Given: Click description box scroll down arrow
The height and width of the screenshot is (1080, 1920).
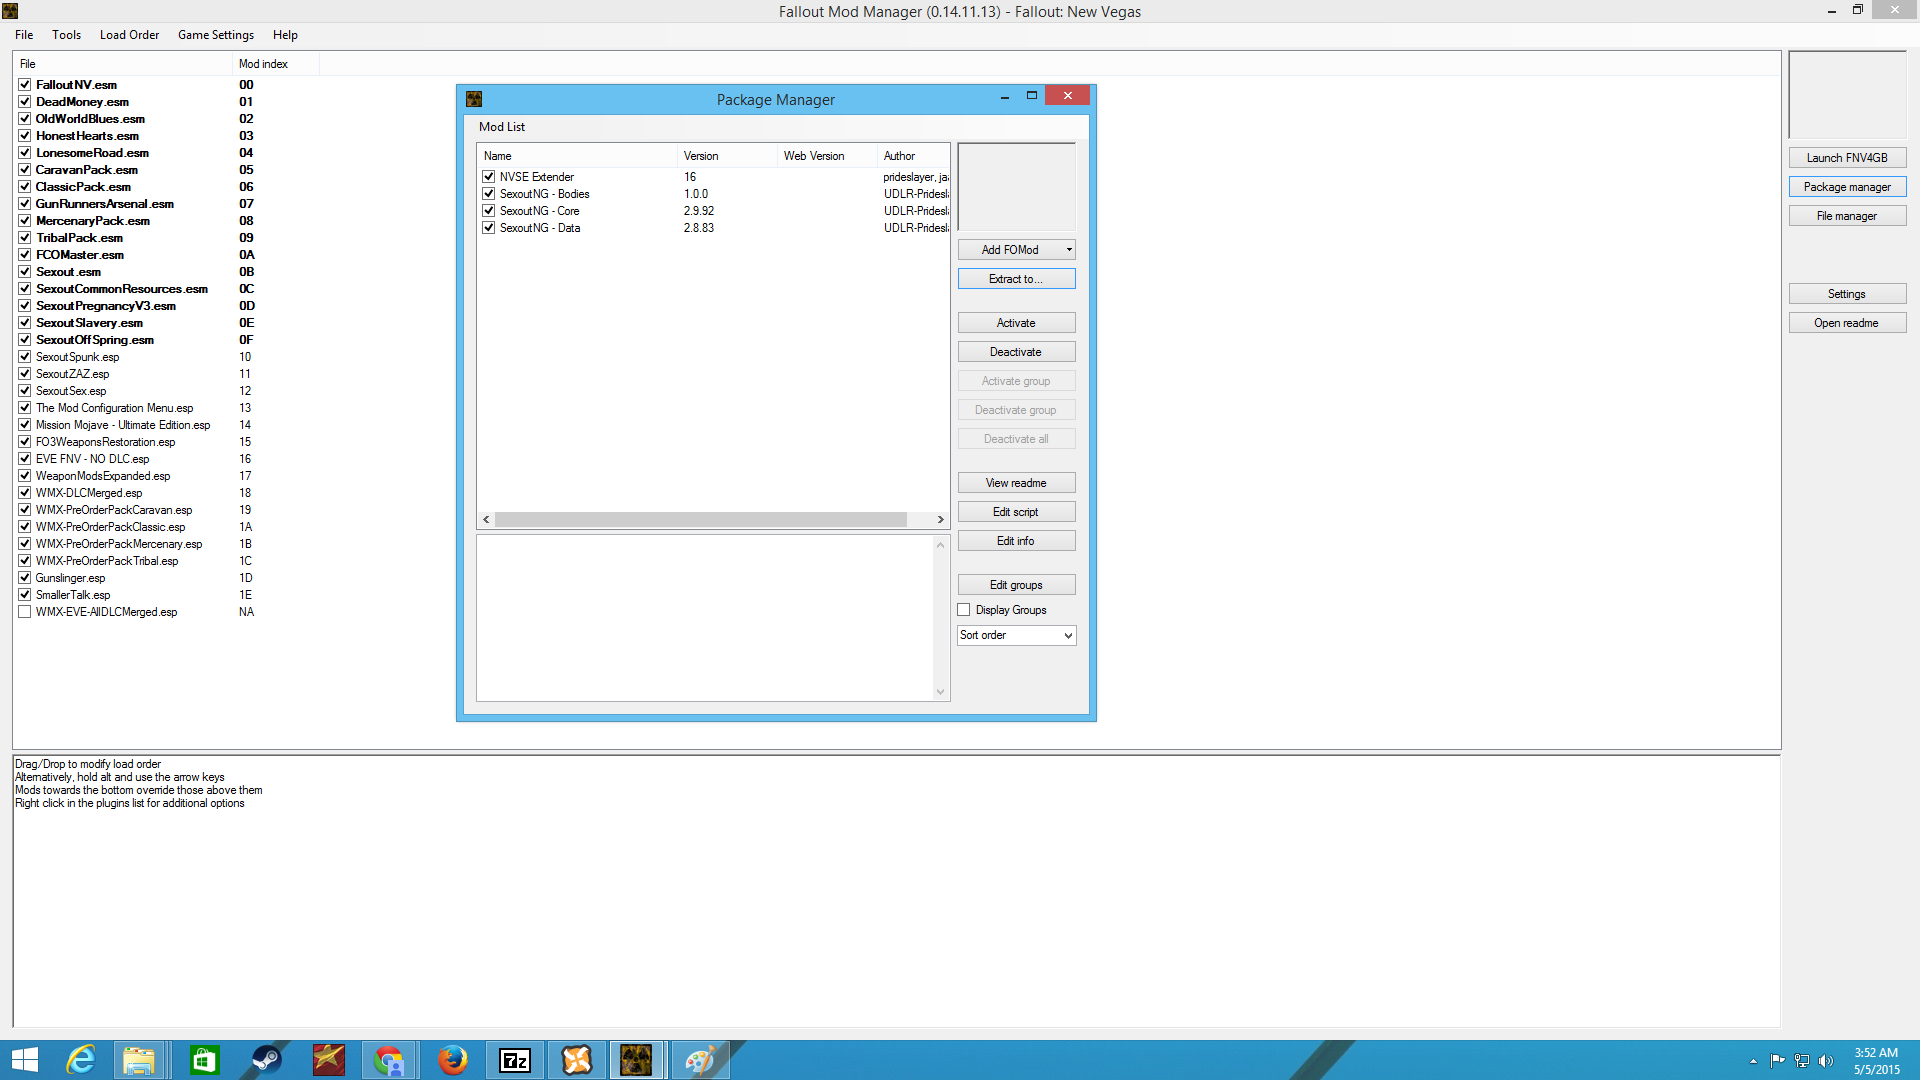Looking at the screenshot, I should coord(940,692).
